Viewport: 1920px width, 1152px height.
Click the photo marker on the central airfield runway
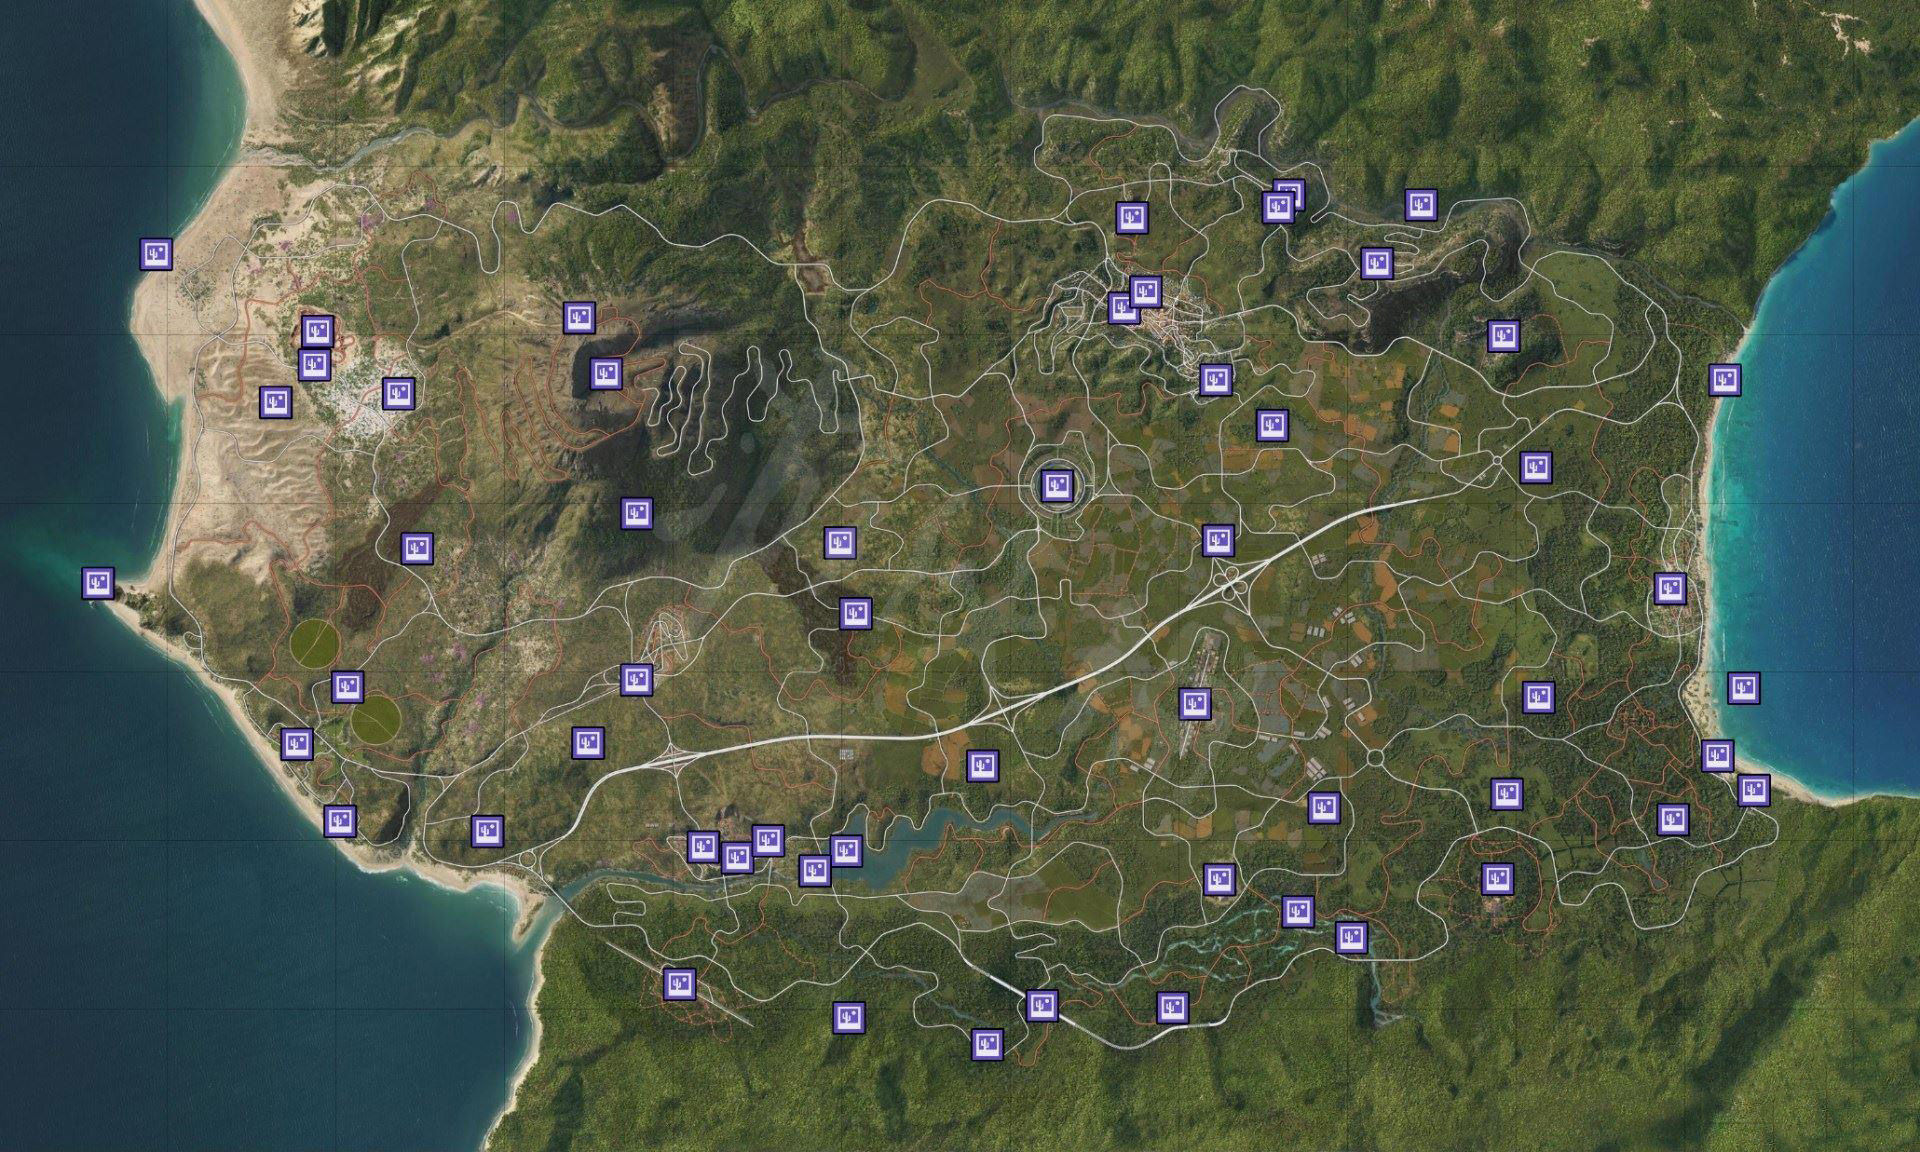pos(1194,703)
